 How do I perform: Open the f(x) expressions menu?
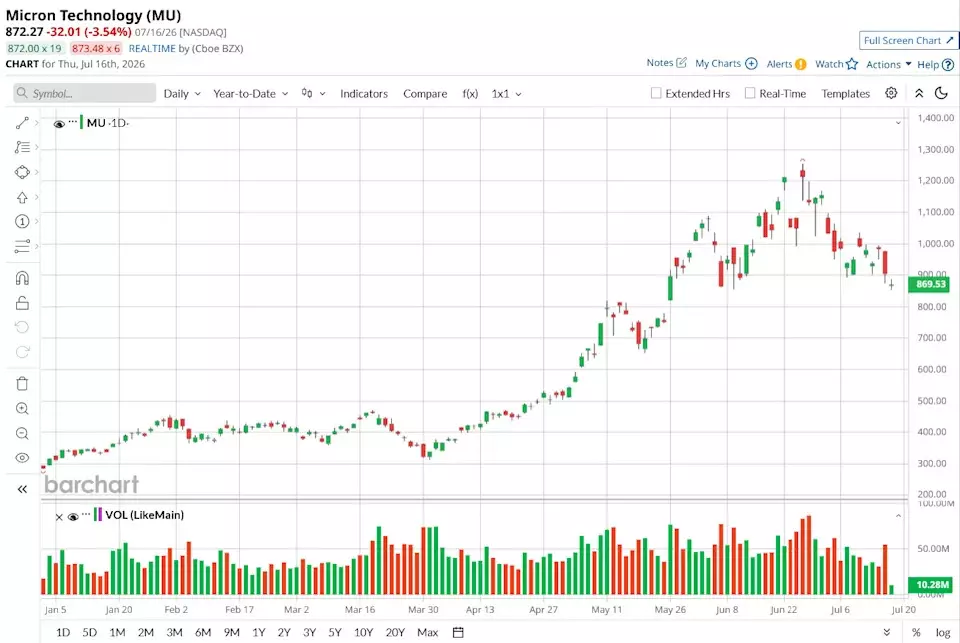tap(470, 94)
